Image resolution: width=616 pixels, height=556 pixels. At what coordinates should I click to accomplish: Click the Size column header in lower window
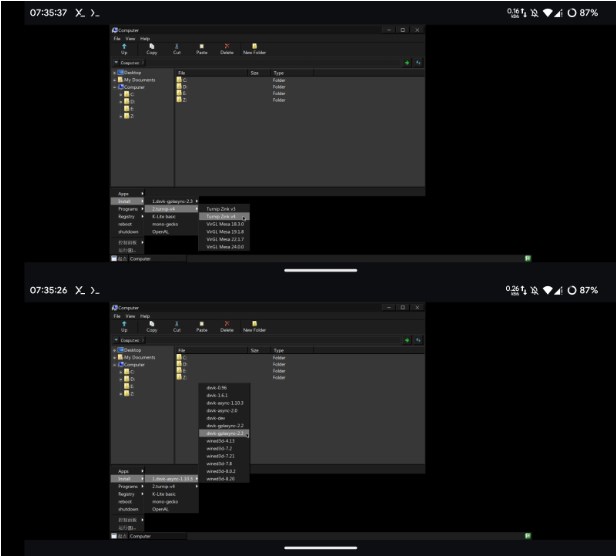(254, 351)
